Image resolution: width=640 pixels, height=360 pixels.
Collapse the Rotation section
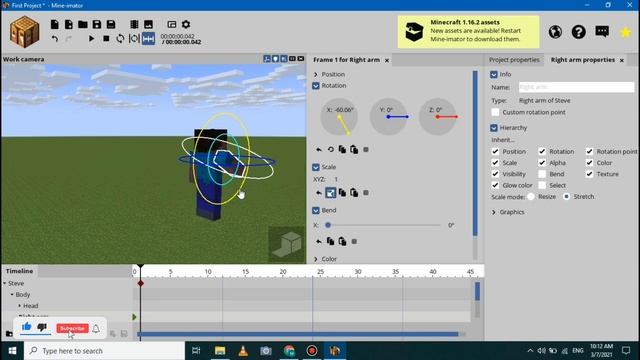(x=316, y=86)
